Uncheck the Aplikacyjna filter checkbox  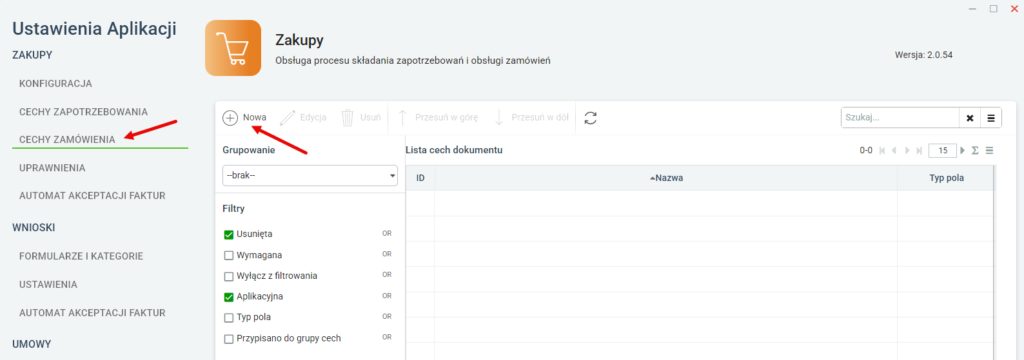pos(229,297)
